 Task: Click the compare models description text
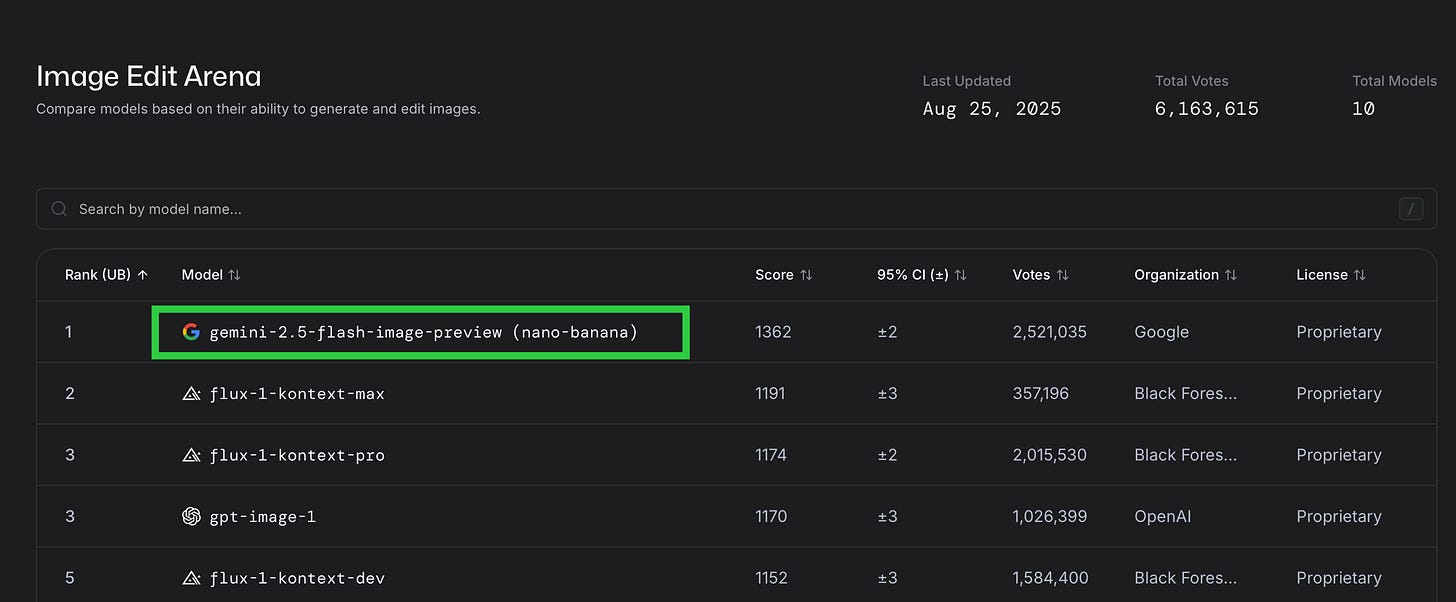click(258, 109)
